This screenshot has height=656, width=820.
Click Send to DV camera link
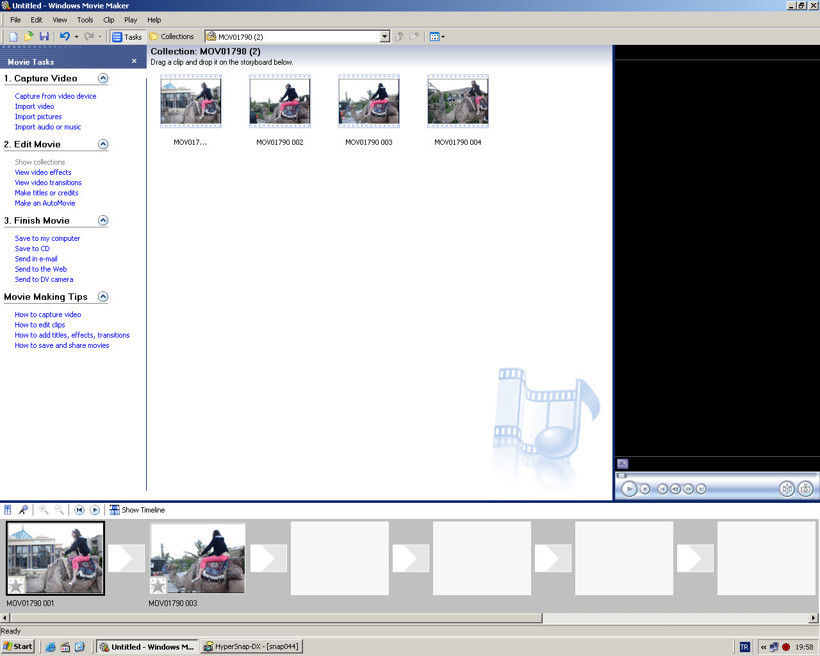[x=44, y=279]
